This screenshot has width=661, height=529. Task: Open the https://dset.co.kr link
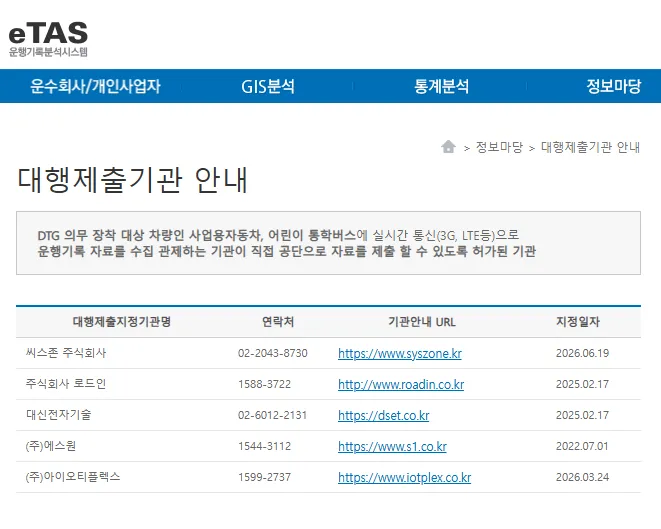[384, 416]
